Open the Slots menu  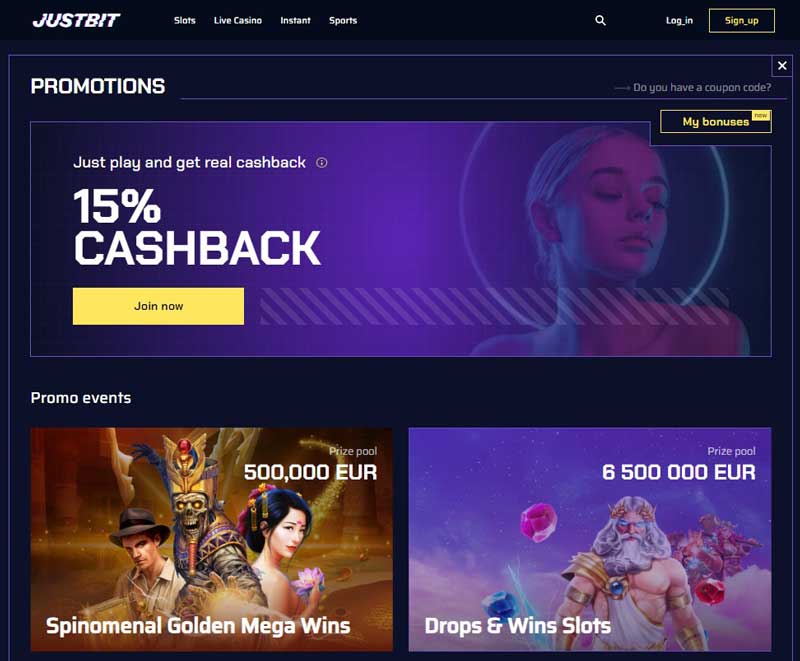point(185,20)
